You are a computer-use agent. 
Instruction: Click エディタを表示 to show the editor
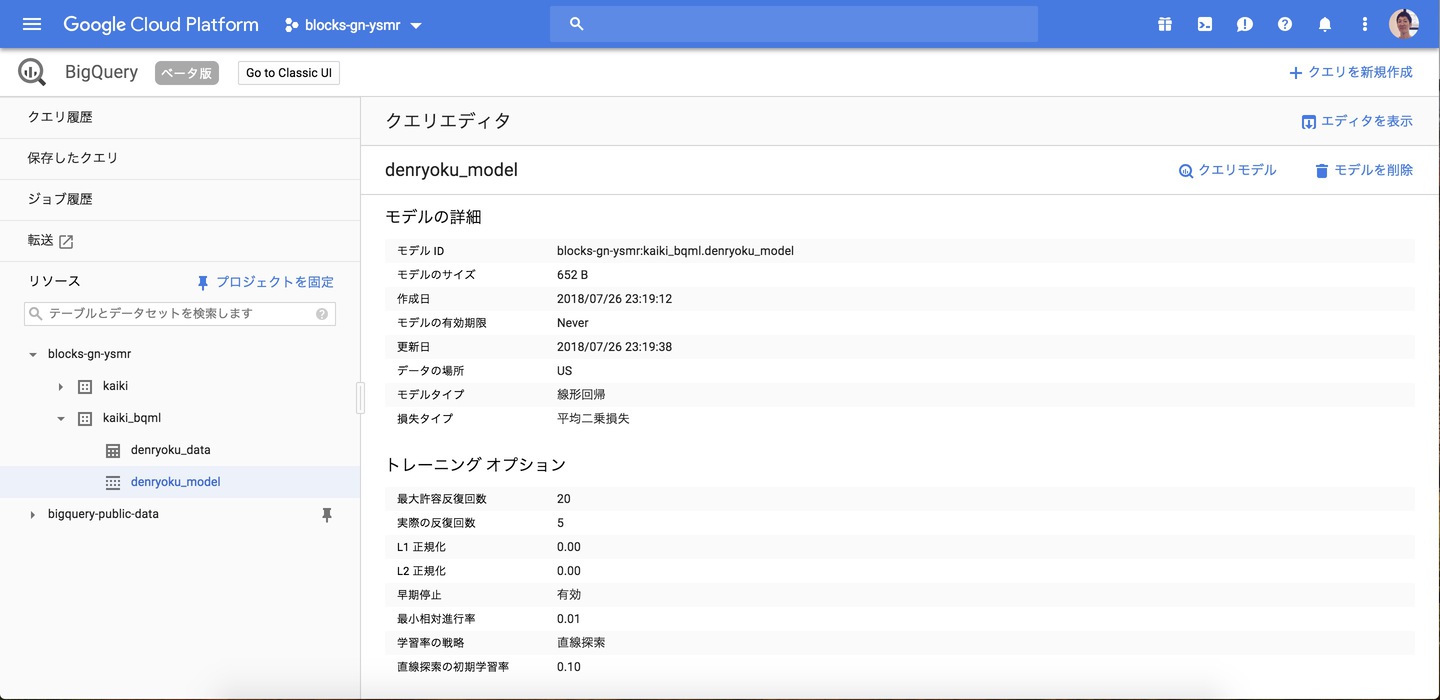tap(1357, 121)
